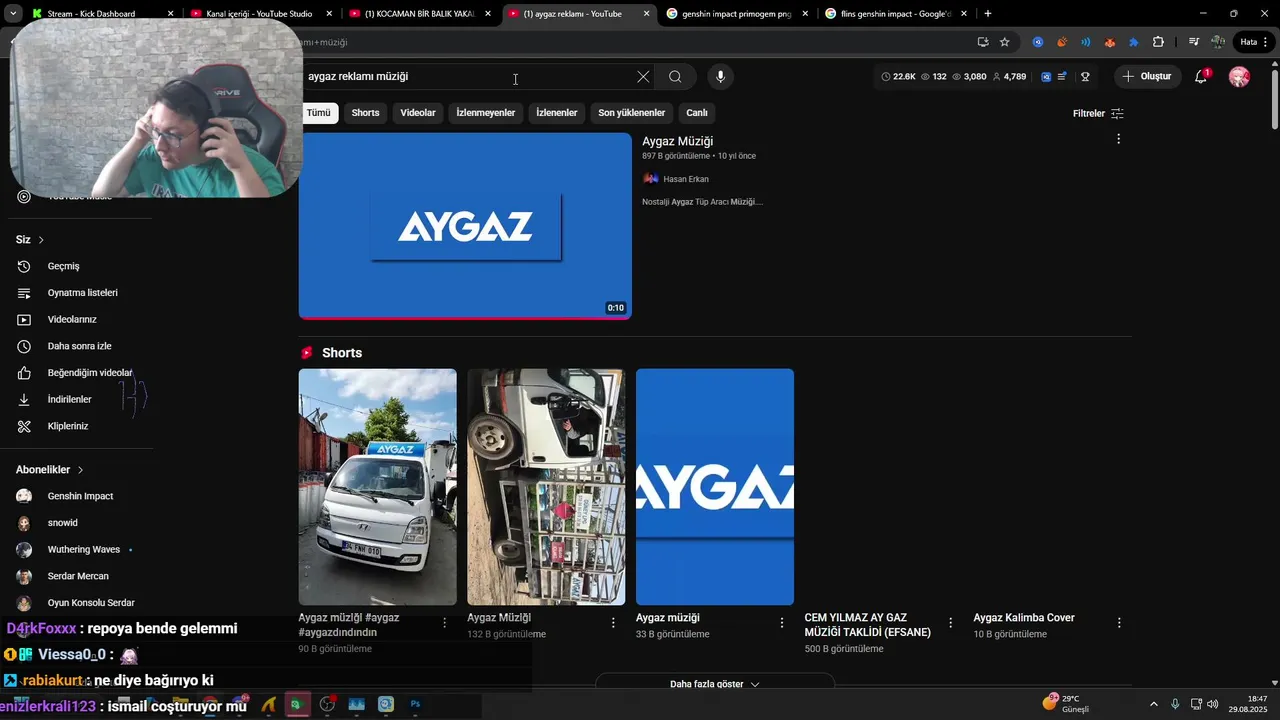Viewport: 1280px width, 720px height.
Task: Open the Filtreler filter panel
Action: (x=1098, y=114)
